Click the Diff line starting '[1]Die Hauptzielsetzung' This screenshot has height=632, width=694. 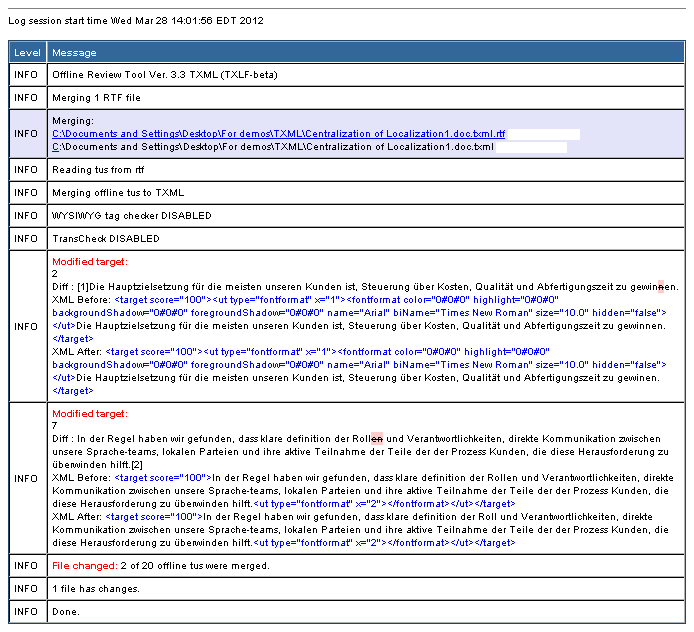click(x=365, y=287)
